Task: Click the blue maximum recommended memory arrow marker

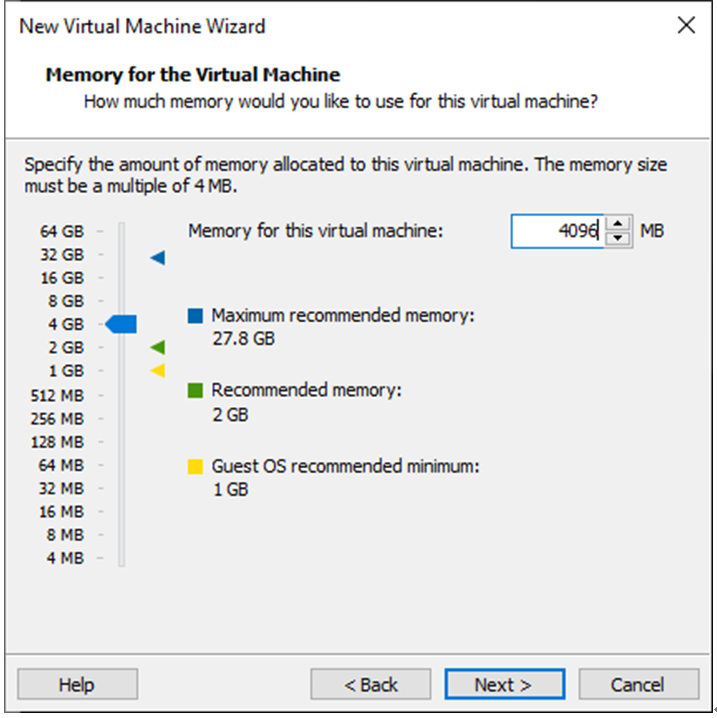Action: pyautogui.click(x=157, y=258)
